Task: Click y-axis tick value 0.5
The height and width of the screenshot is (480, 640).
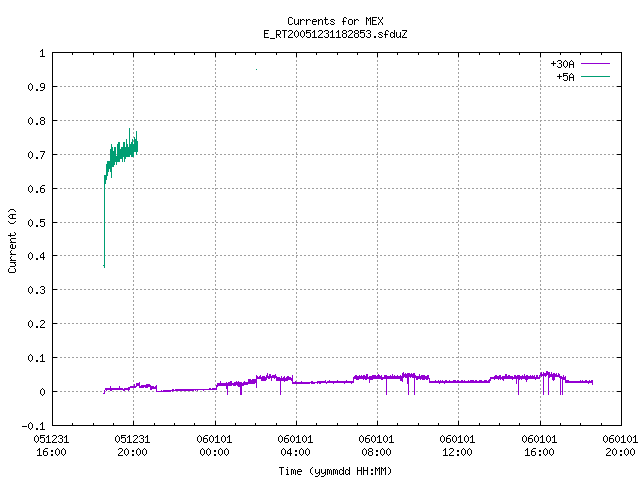Action: point(36,223)
